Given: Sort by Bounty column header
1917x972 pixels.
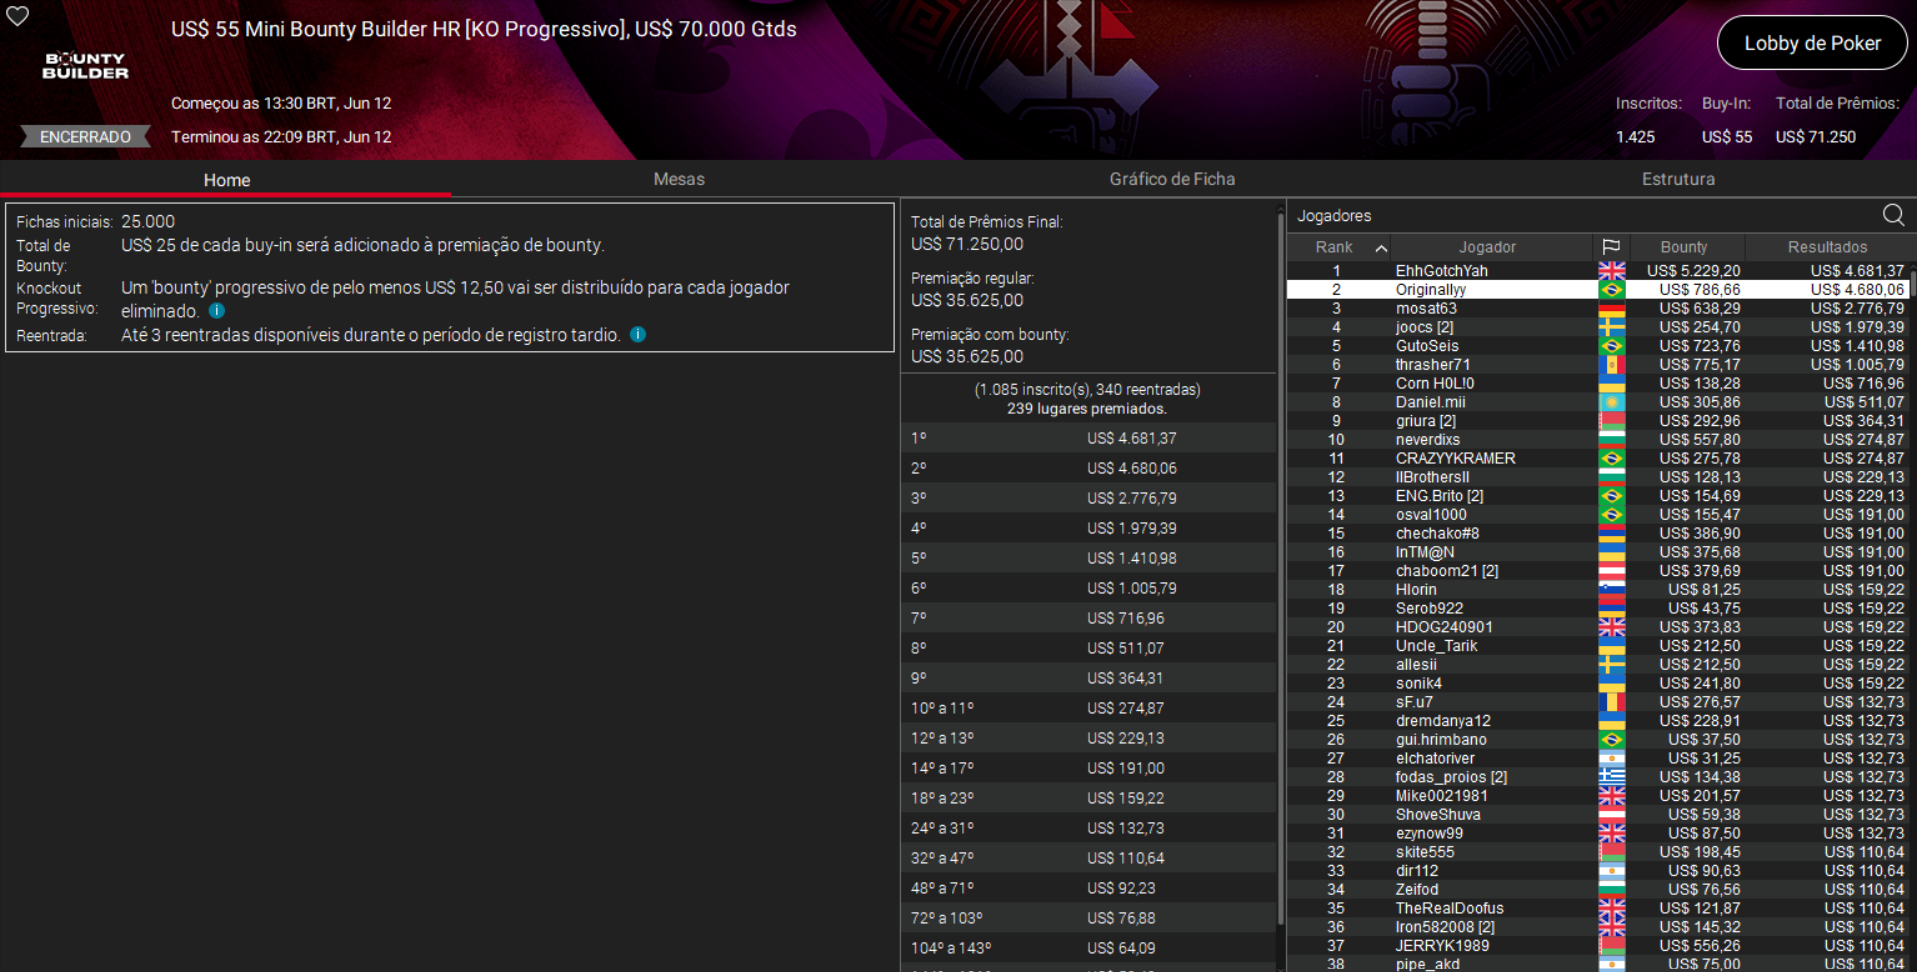Looking at the screenshot, I should (x=1684, y=247).
